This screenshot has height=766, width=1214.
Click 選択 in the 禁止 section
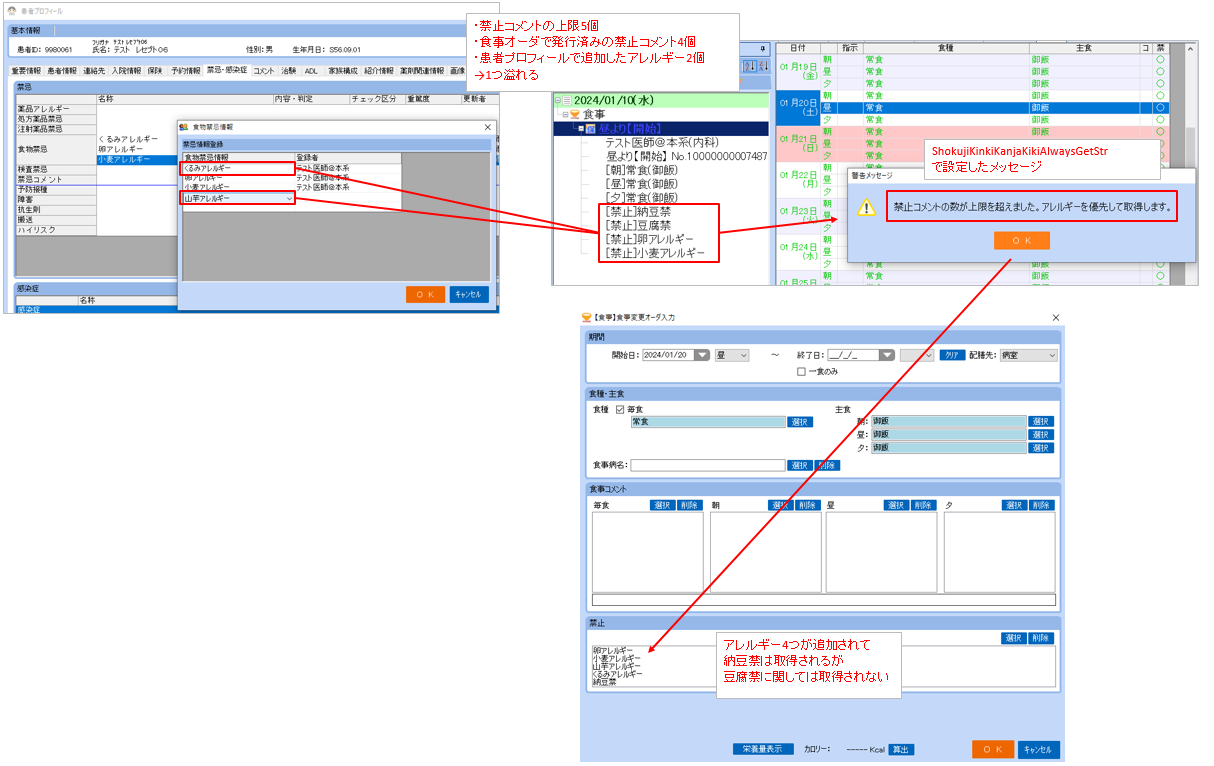(1014, 638)
